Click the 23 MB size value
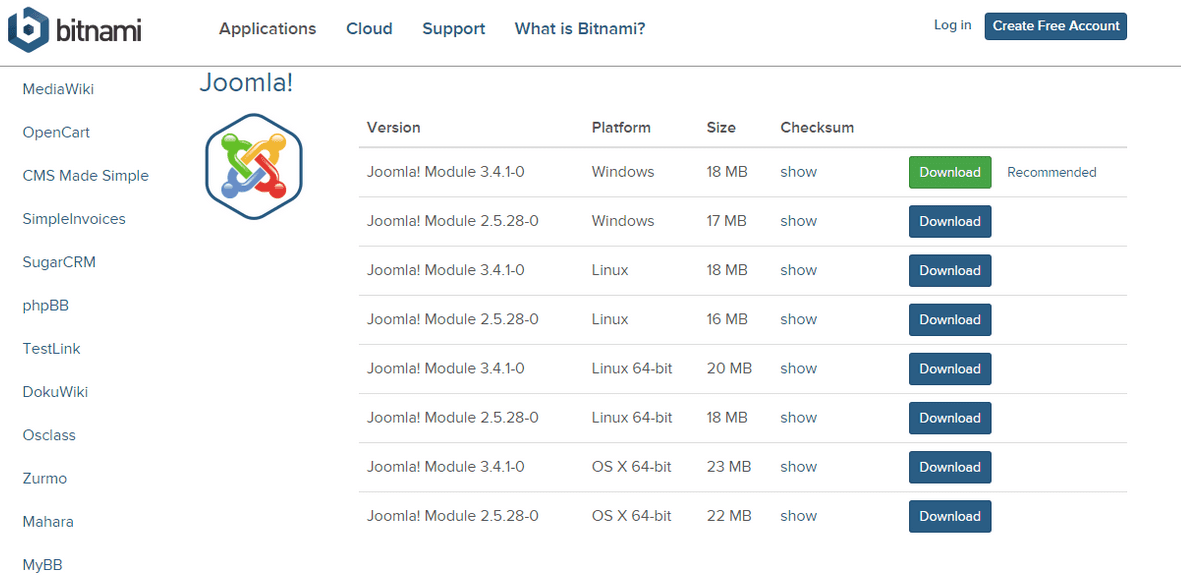The image size is (1181, 585). [x=729, y=466]
